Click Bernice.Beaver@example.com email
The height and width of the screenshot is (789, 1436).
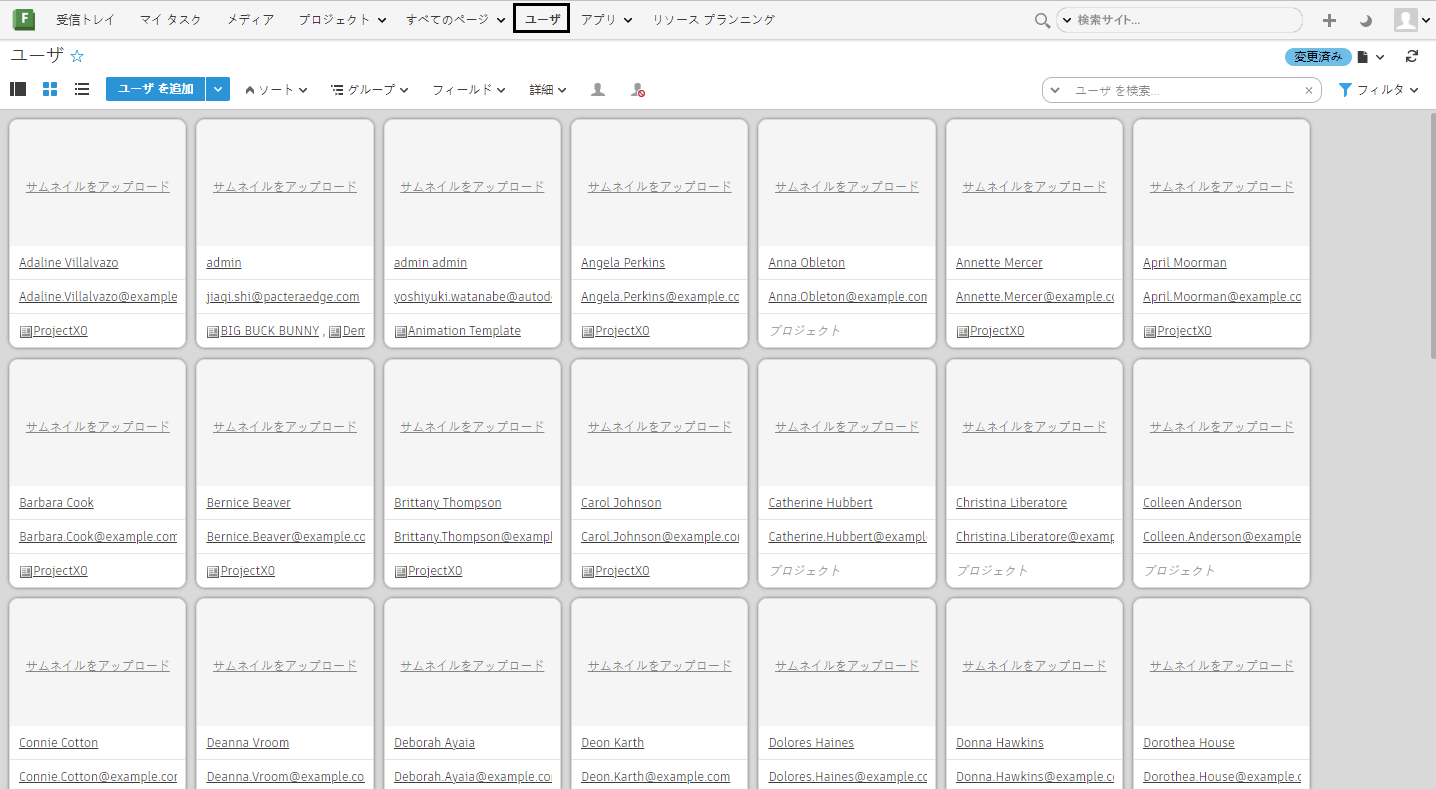286,537
